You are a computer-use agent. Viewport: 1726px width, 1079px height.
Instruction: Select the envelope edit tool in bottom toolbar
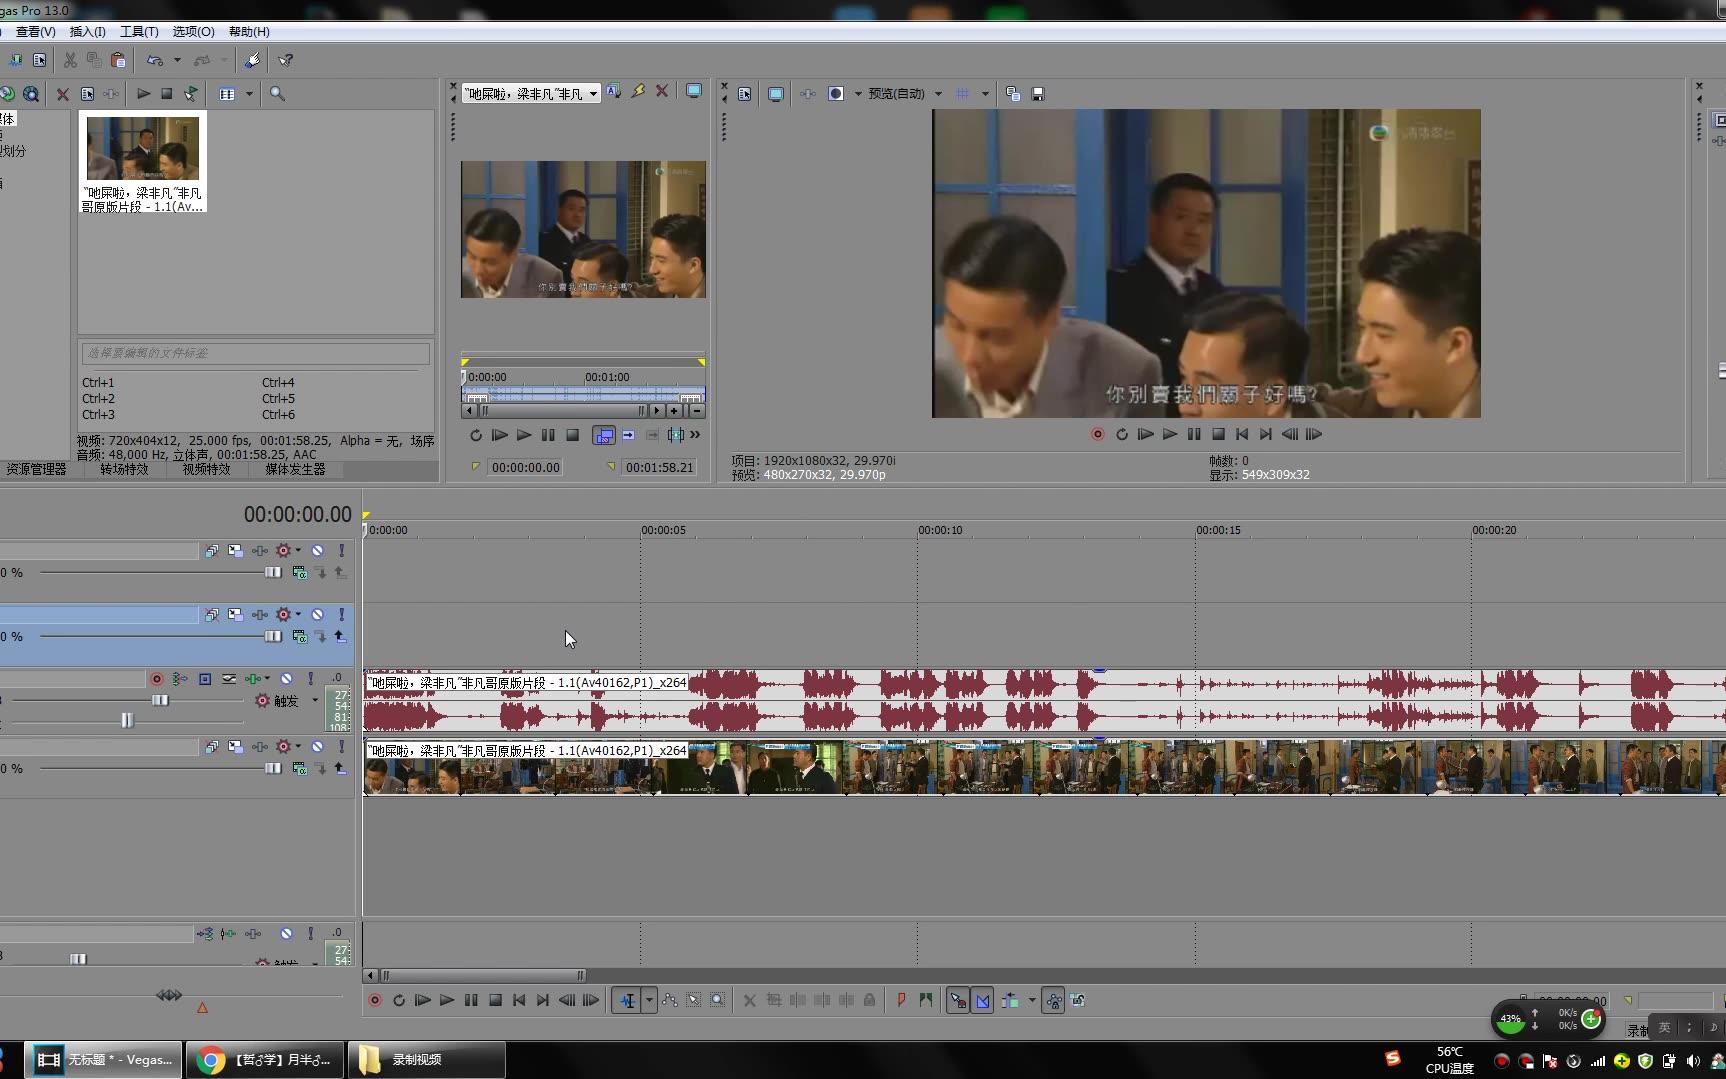669,1000
